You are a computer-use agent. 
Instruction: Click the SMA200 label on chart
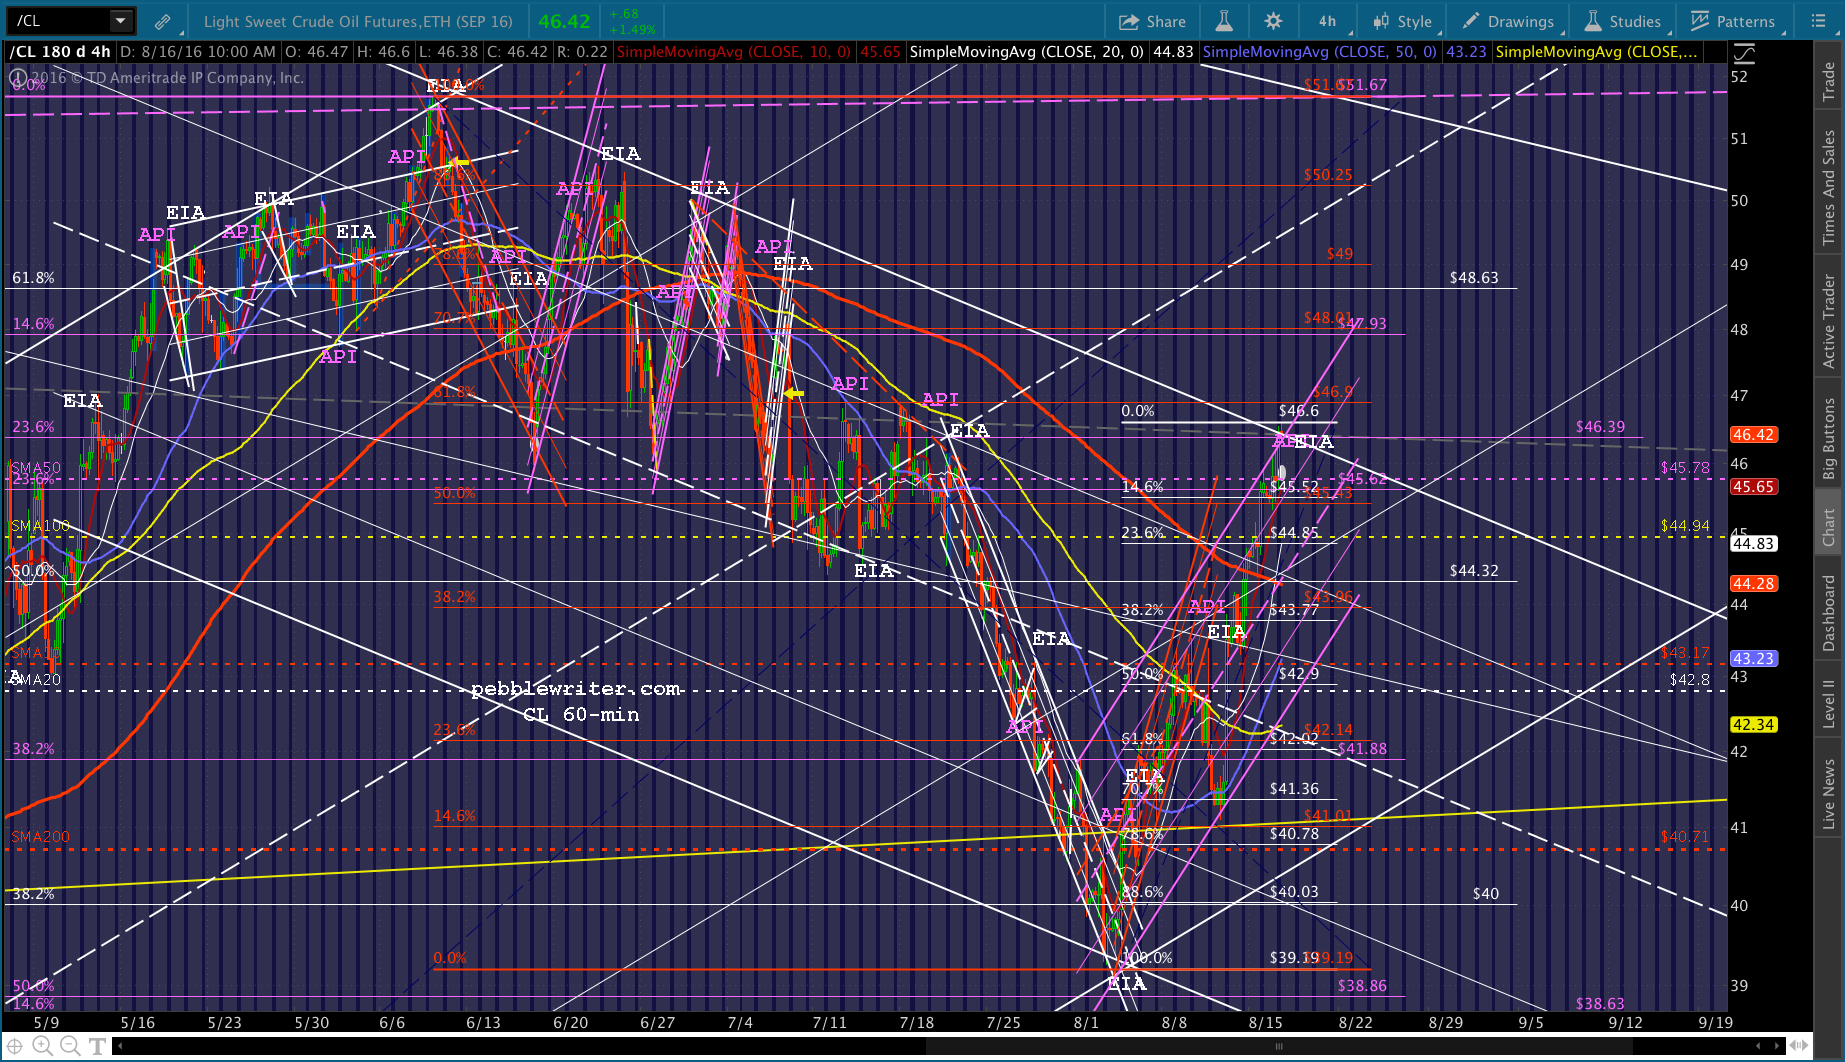[x=40, y=837]
